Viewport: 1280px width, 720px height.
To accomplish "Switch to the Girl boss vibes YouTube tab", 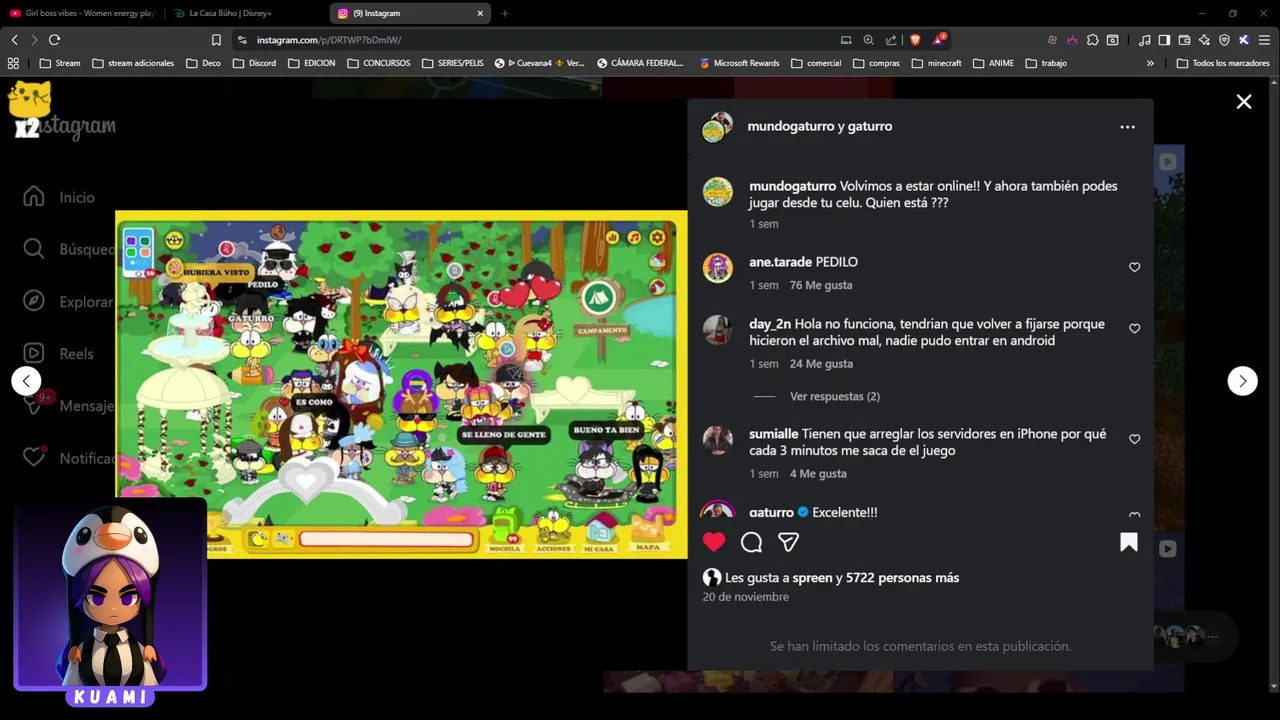I will (x=82, y=13).
